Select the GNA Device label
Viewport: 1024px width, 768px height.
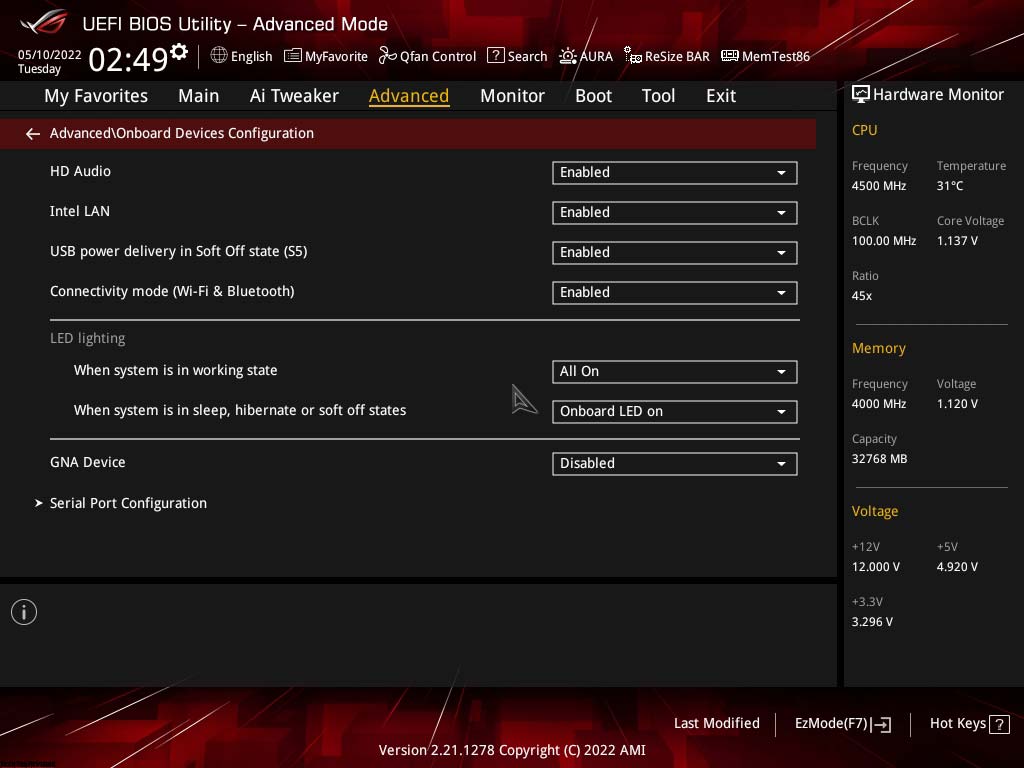pos(88,462)
